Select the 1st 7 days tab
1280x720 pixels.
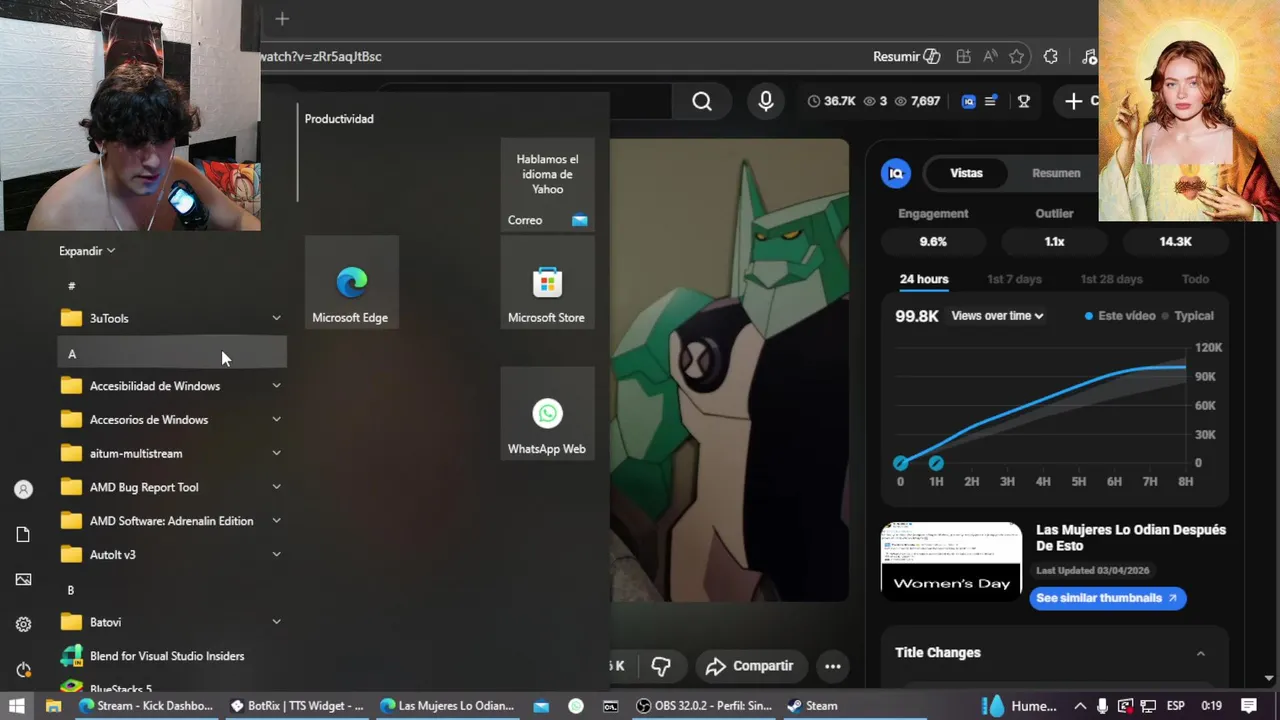pos(1014,280)
